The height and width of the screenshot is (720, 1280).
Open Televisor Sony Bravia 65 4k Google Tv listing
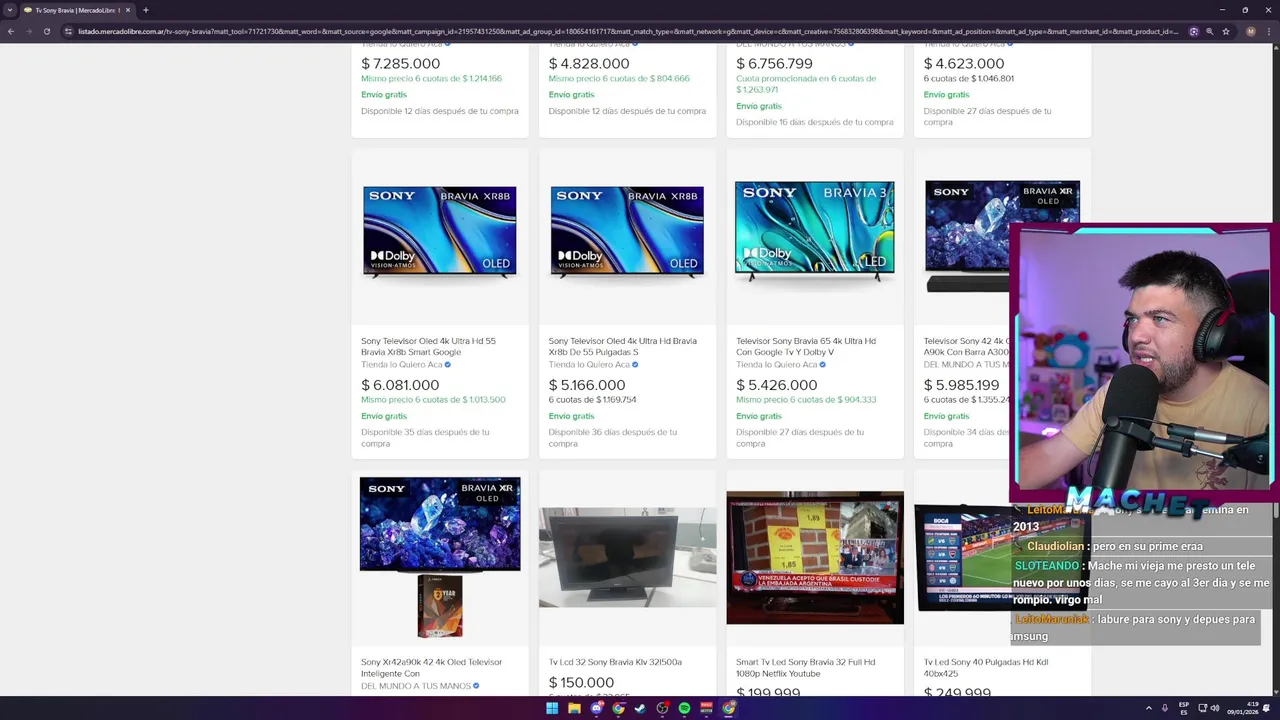[806, 346]
